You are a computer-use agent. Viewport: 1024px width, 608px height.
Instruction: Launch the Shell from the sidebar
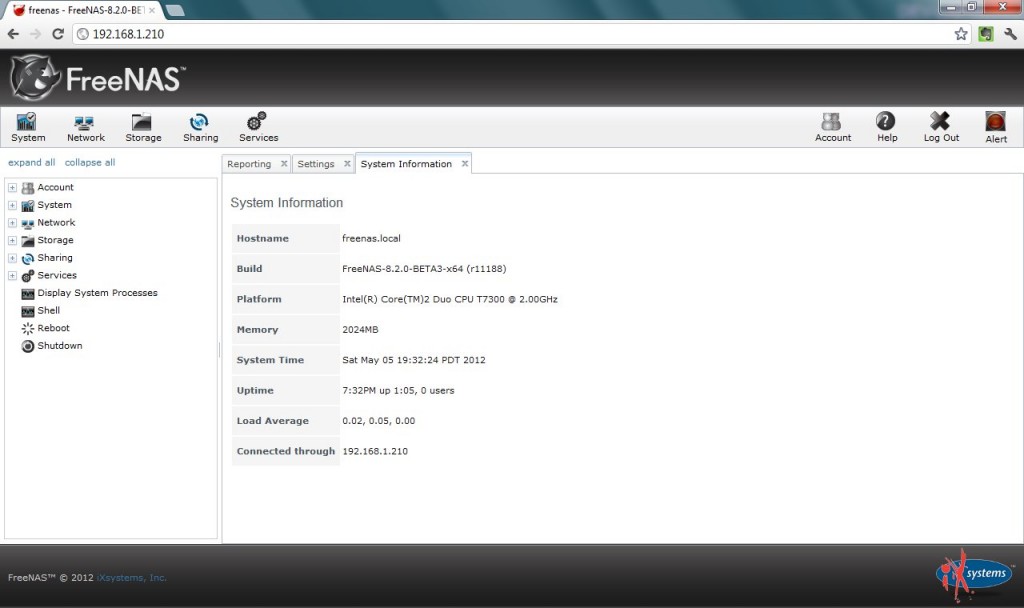pyautogui.click(x=46, y=310)
